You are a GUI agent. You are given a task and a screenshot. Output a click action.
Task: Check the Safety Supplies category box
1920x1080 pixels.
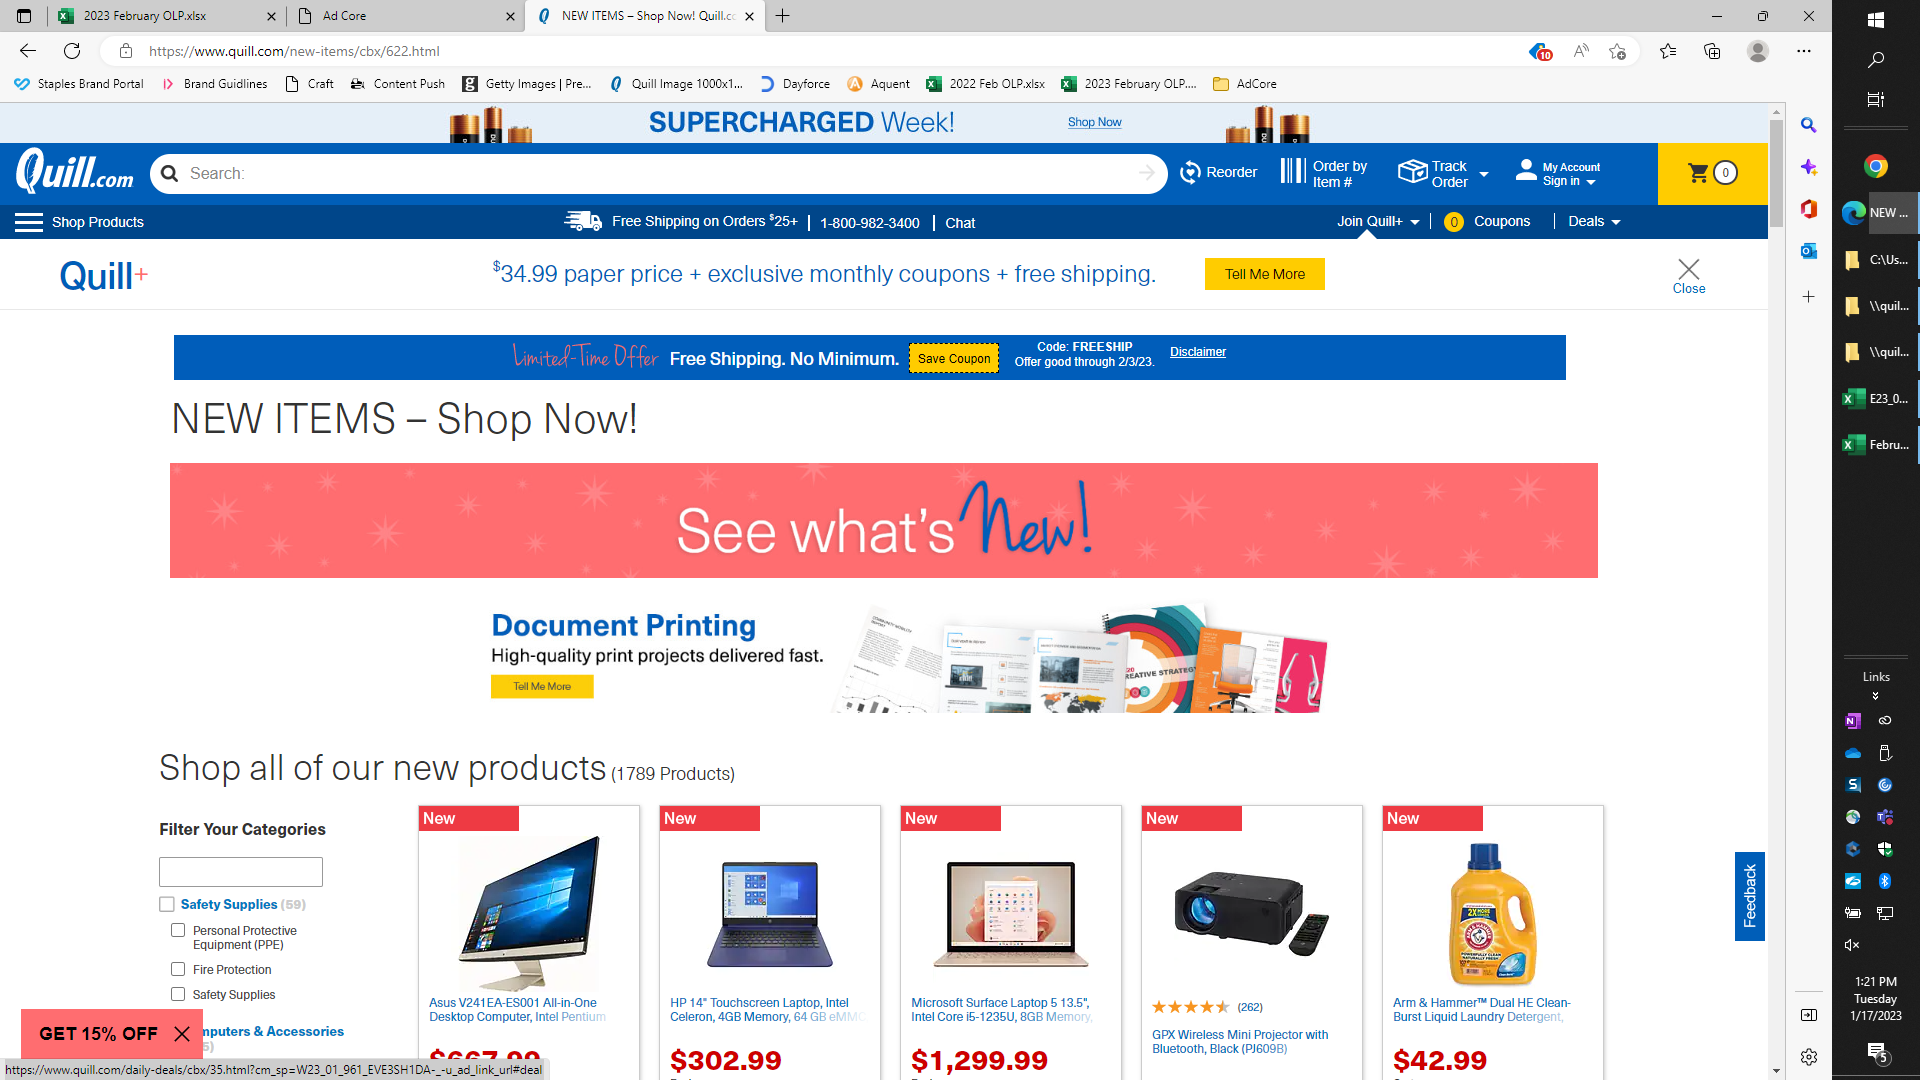point(167,904)
